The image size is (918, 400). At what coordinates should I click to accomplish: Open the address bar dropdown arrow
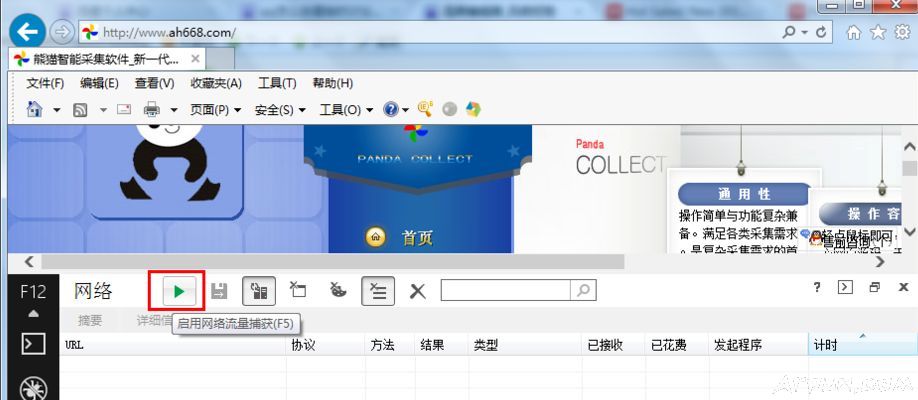(804, 33)
